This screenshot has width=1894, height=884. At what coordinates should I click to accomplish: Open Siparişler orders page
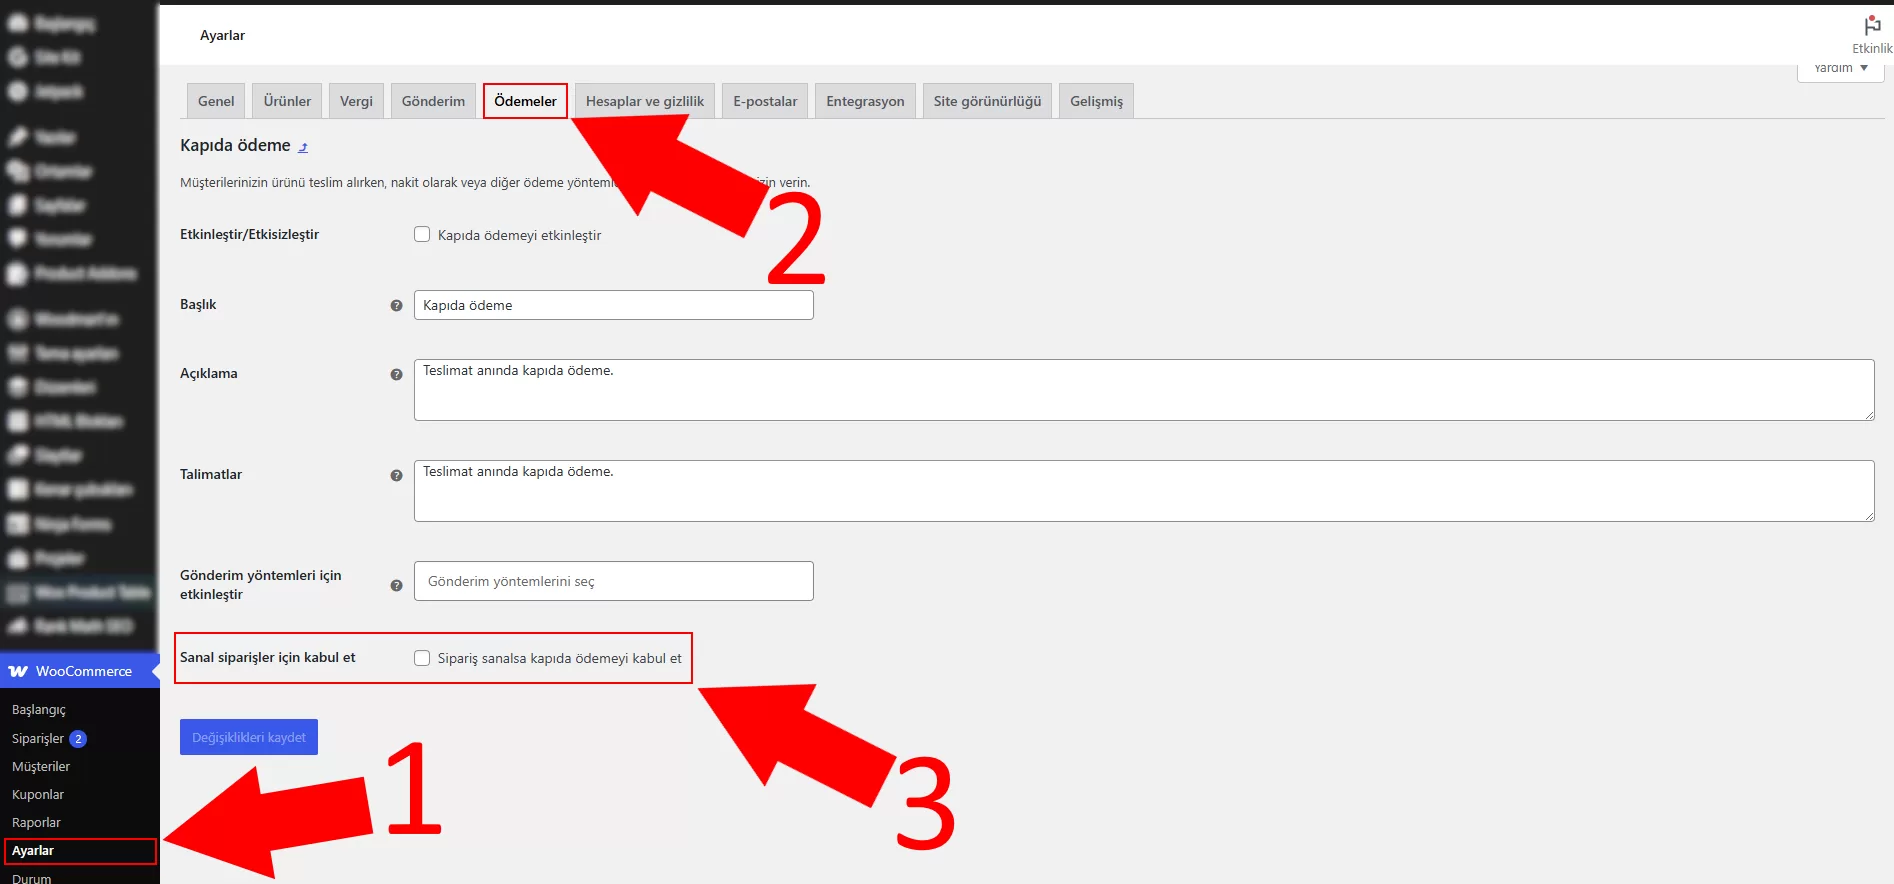38,739
